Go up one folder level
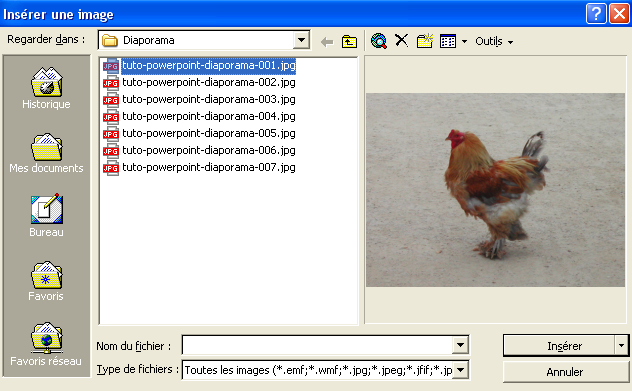The image size is (632, 391). click(x=349, y=41)
